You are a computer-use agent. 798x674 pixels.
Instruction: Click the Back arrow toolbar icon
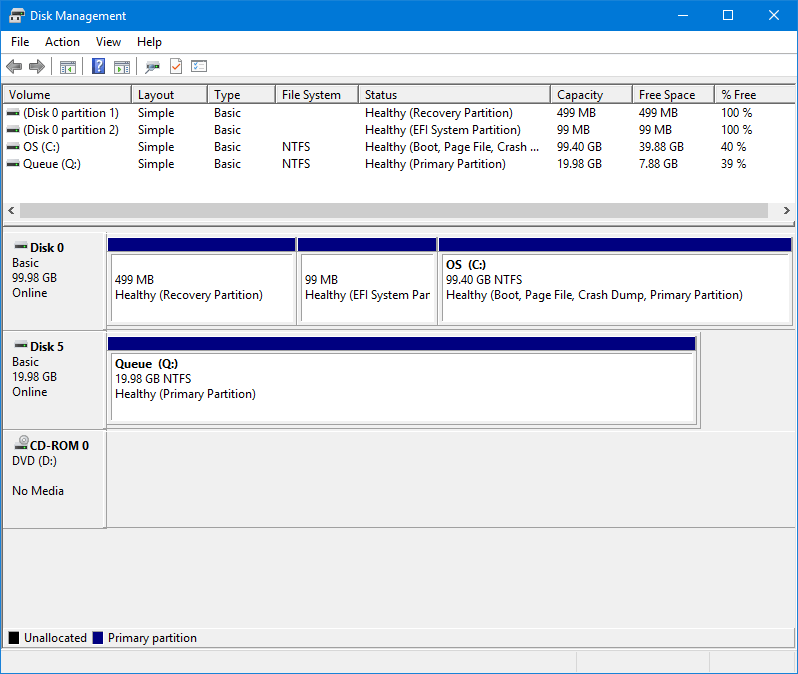(x=14, y=67)
